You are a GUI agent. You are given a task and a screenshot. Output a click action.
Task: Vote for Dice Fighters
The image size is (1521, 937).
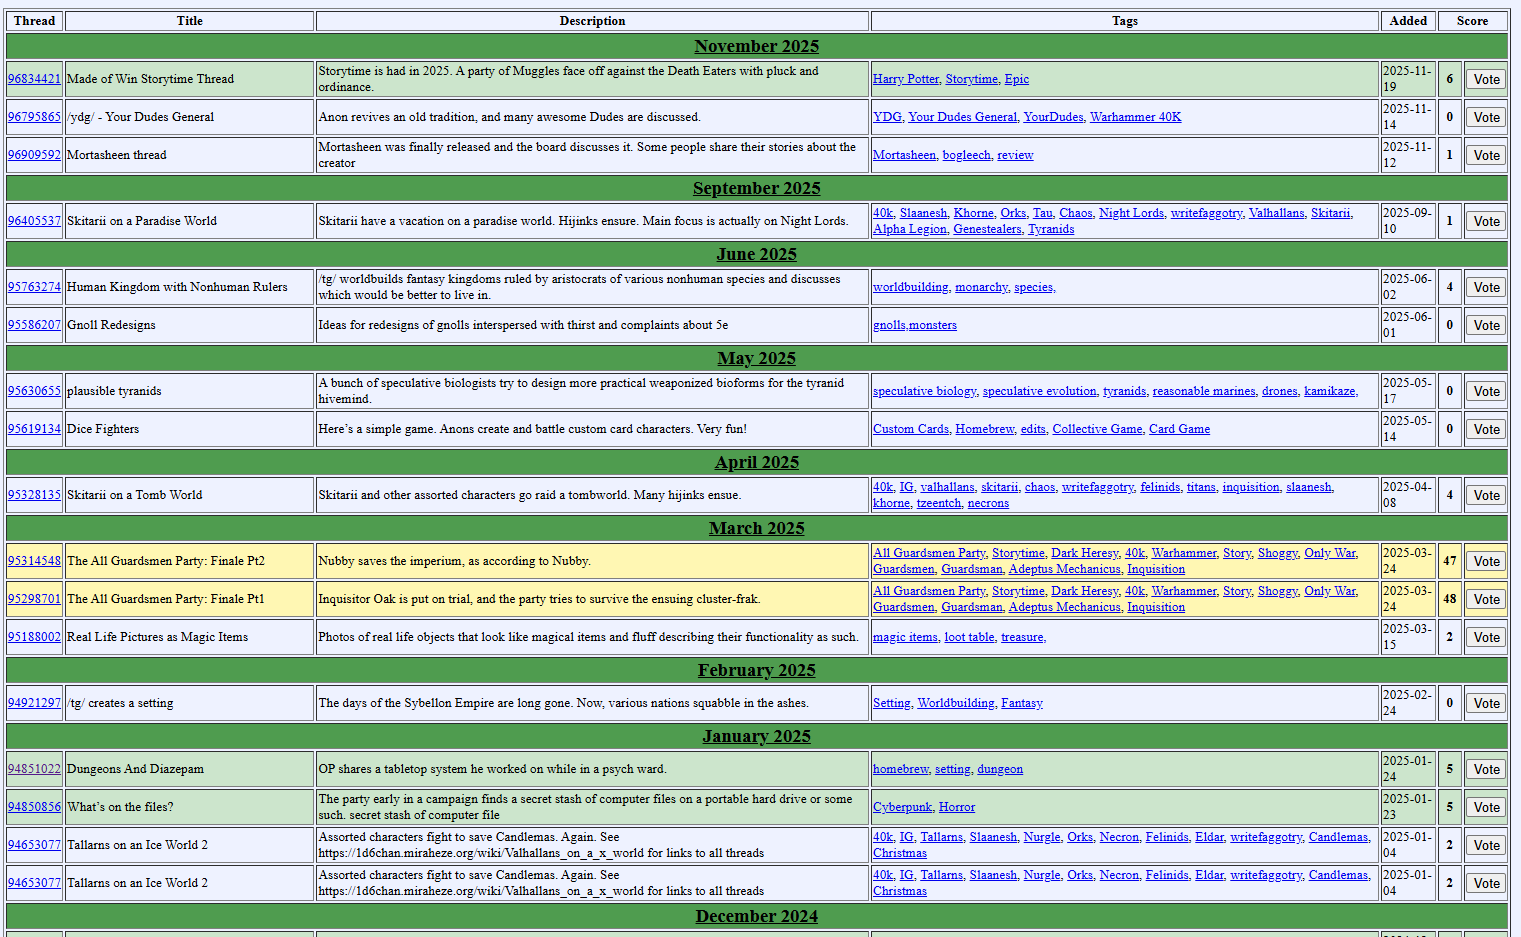coord(1486,429)
